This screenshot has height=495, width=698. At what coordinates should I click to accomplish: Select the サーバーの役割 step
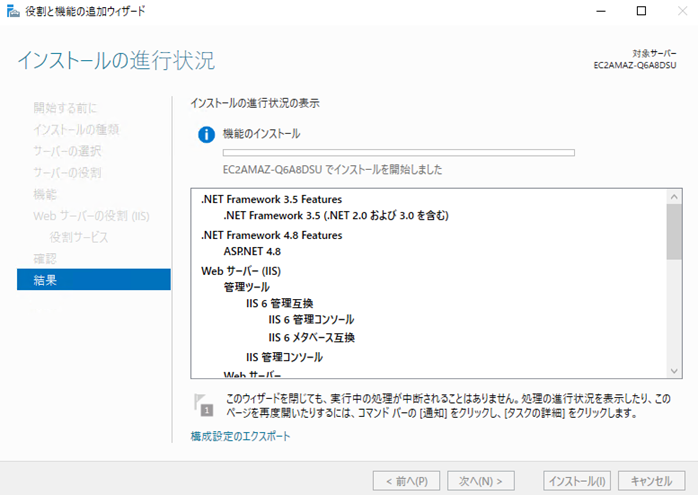67,173
